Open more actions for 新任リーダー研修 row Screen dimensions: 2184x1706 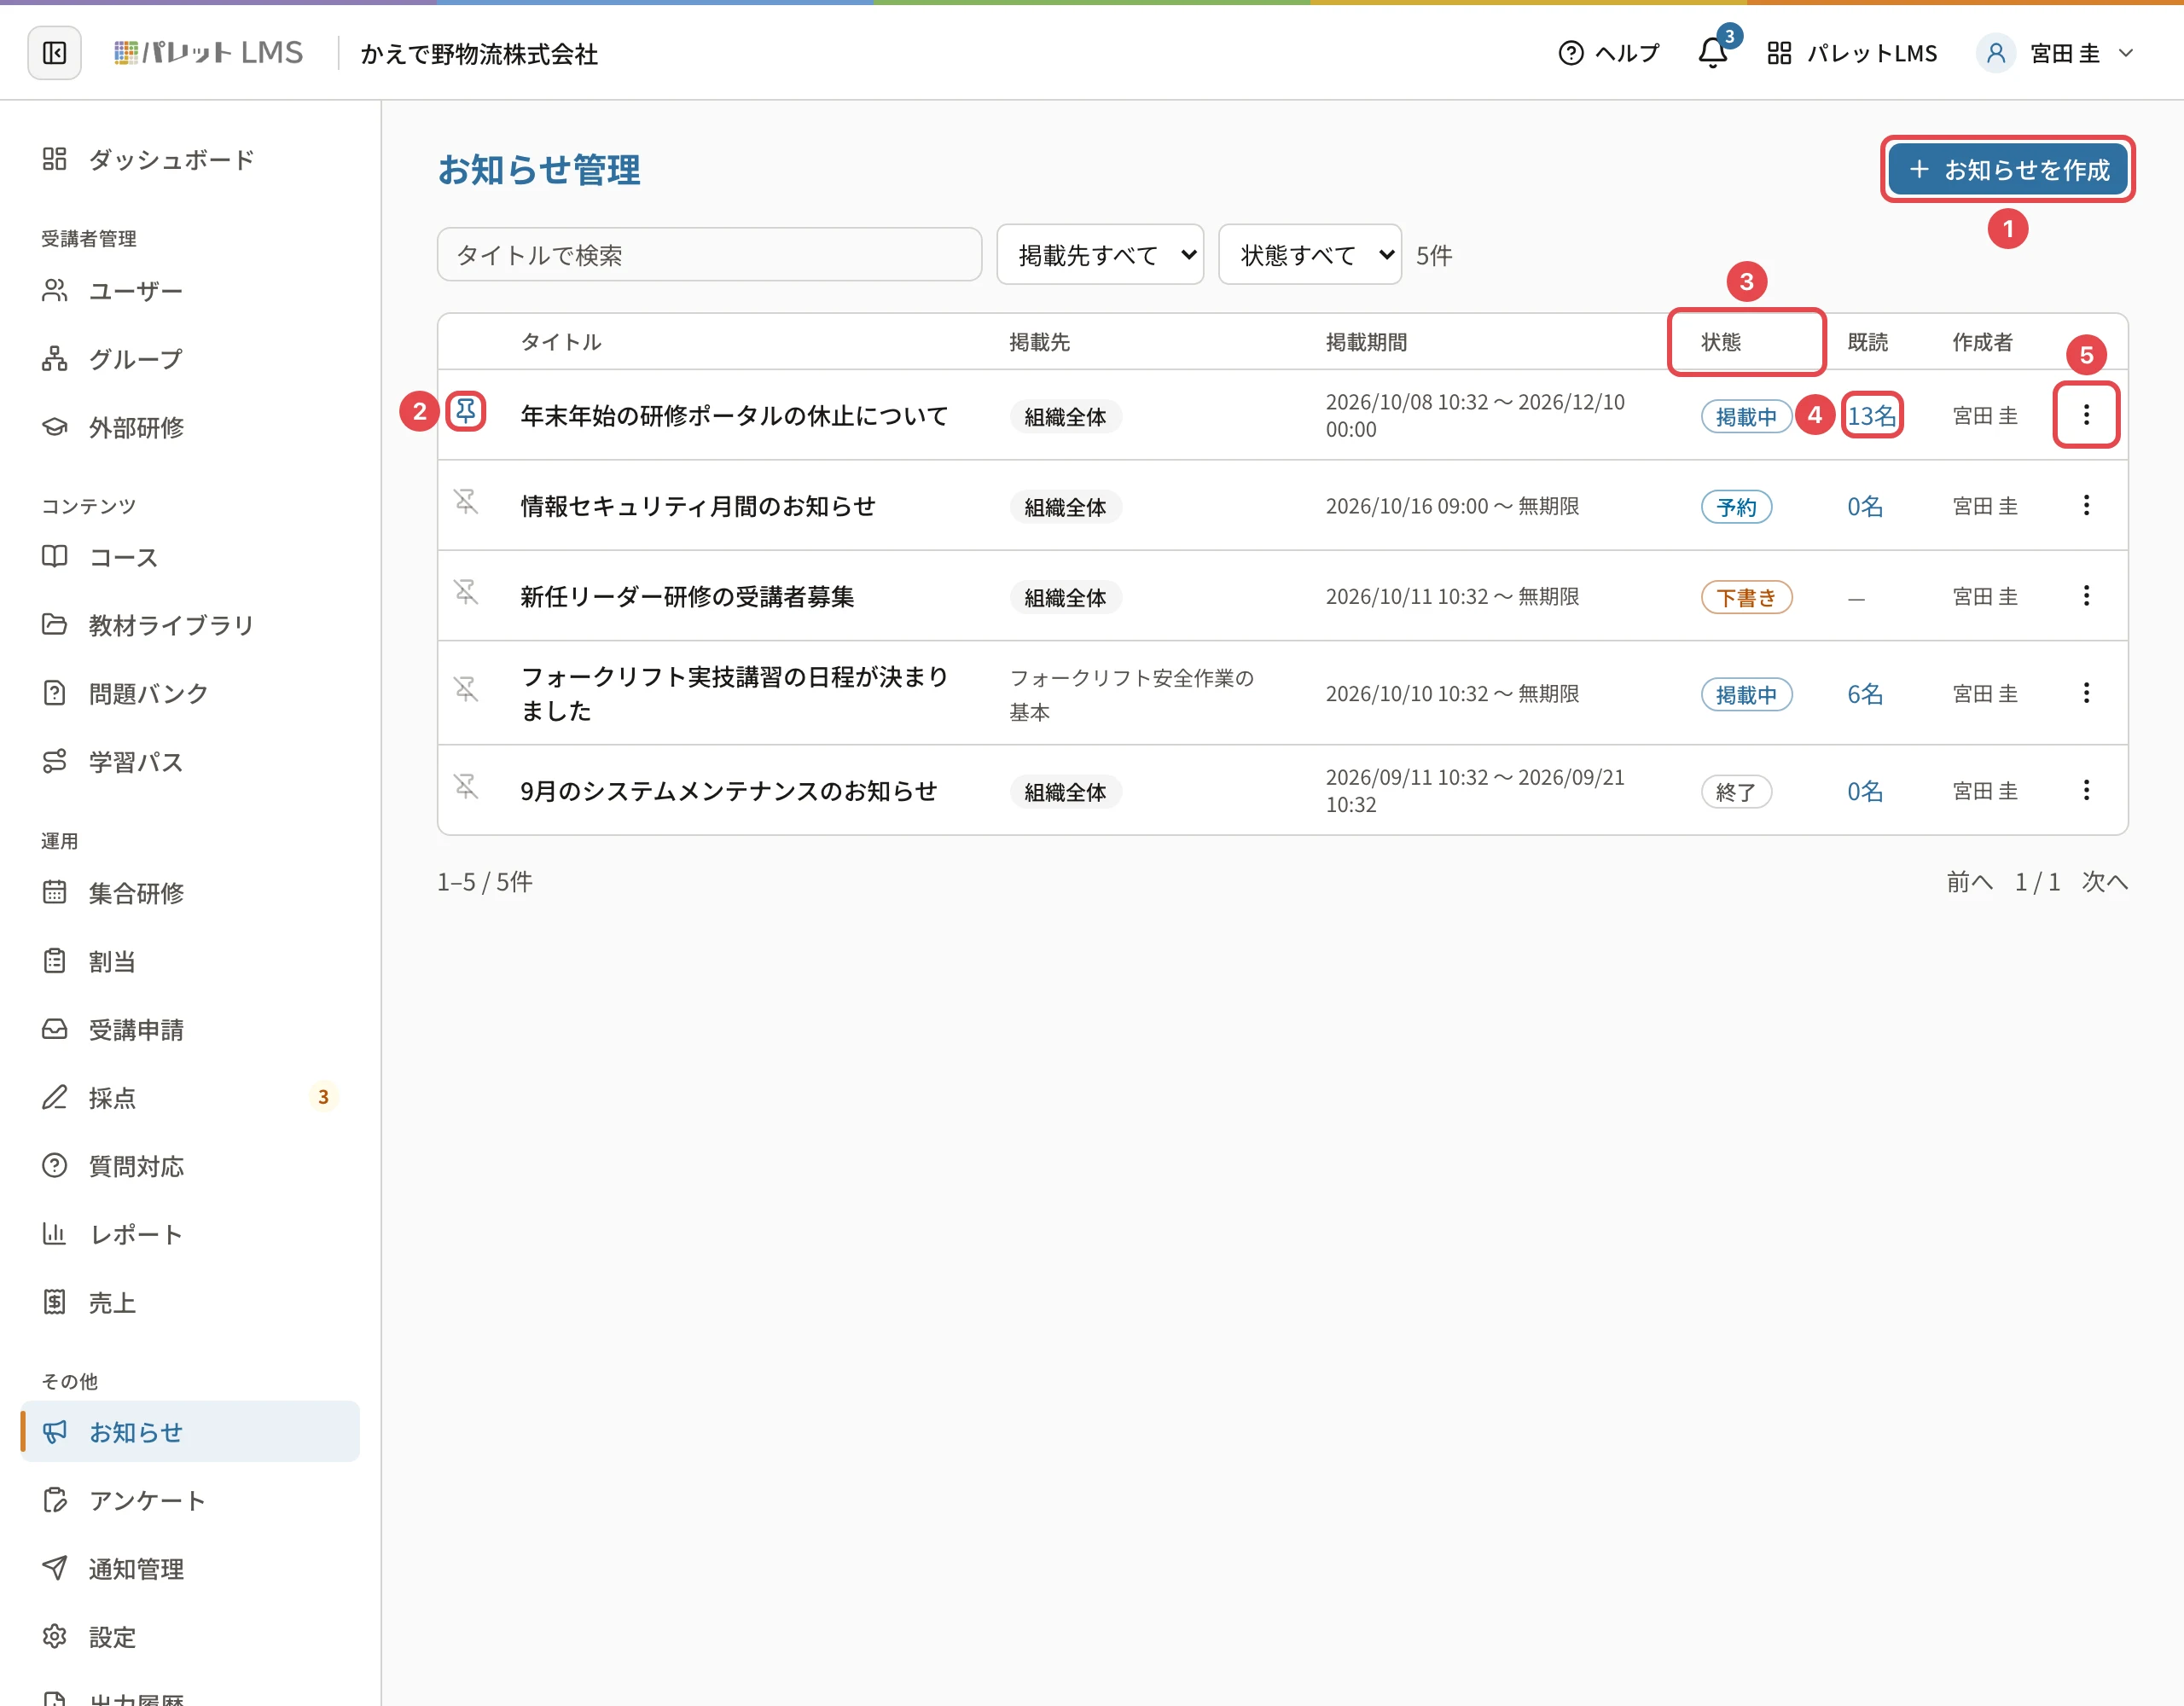(x=2086, y=596)
